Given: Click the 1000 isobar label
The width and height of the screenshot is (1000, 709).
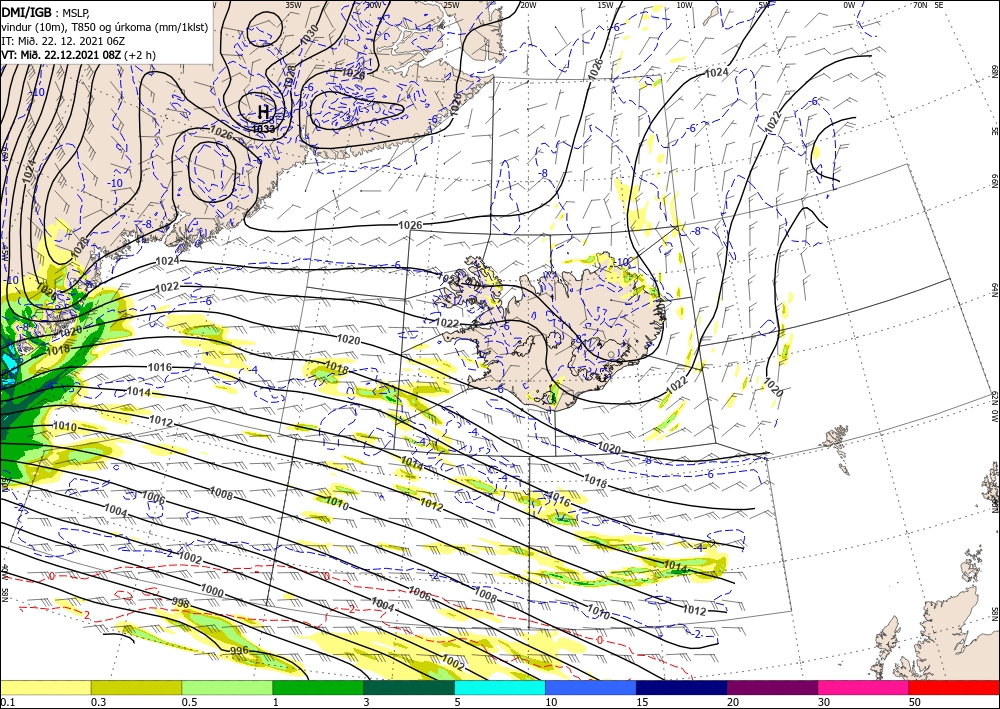Looking at the screenshot, I should 212,592.
